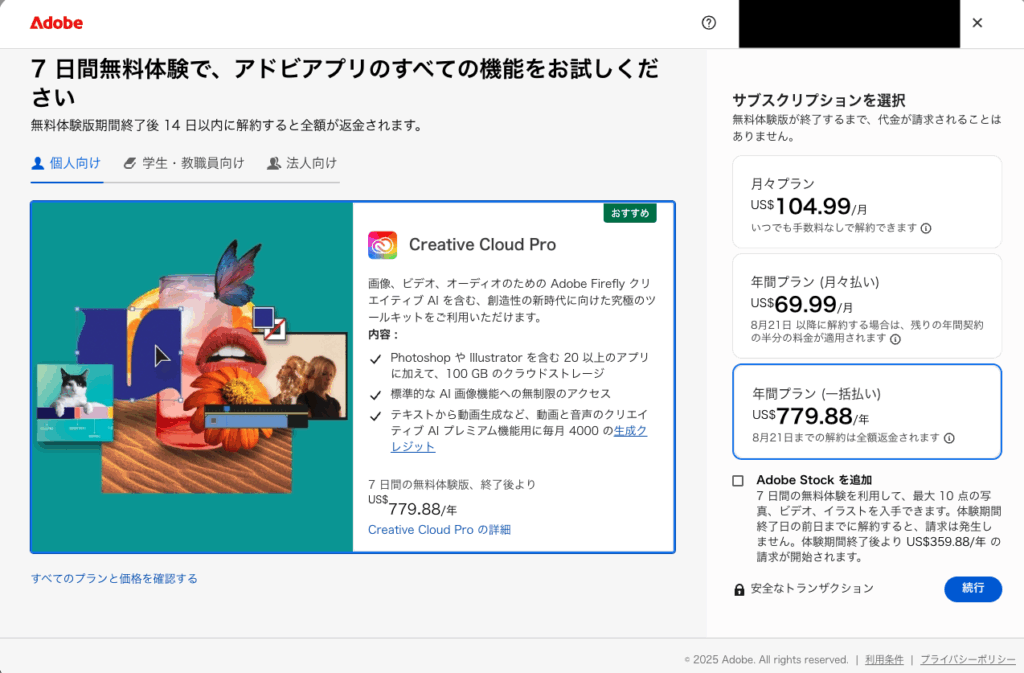This screenshot has height=673, width=1024.
Task: Open the help question mark icon
Action: 709,23
